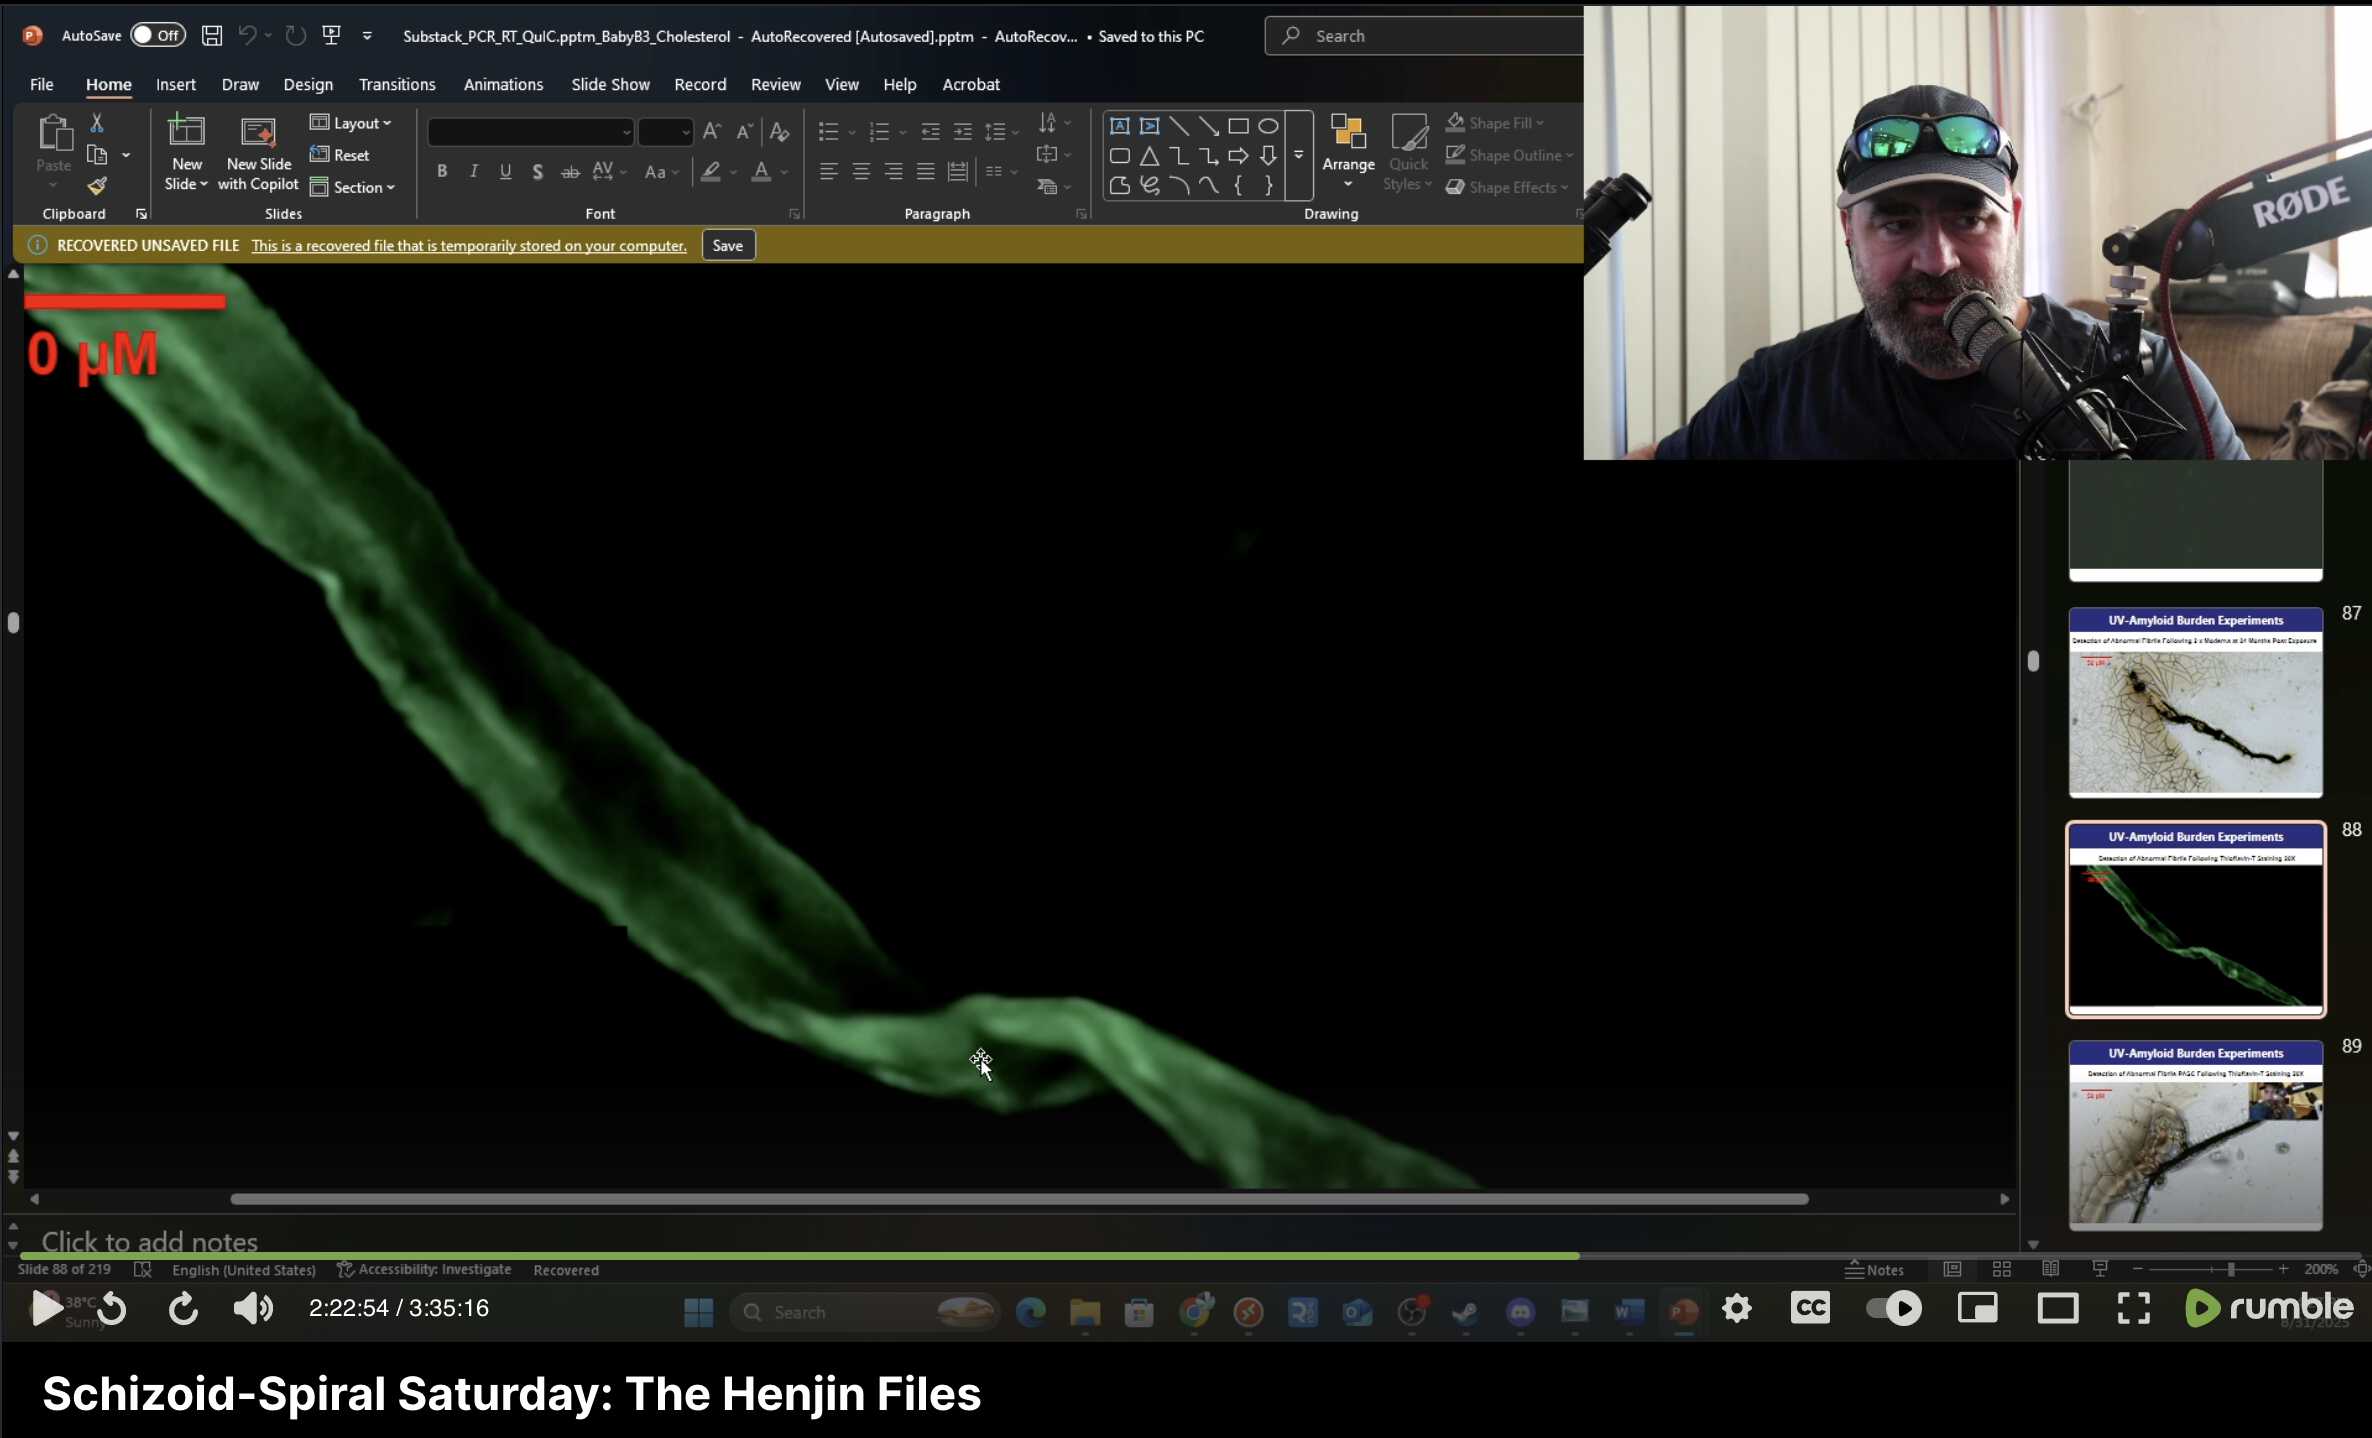
Task: Click the Increase List Level indent icon
Action: pyautogui.click(x=962, y=131)
